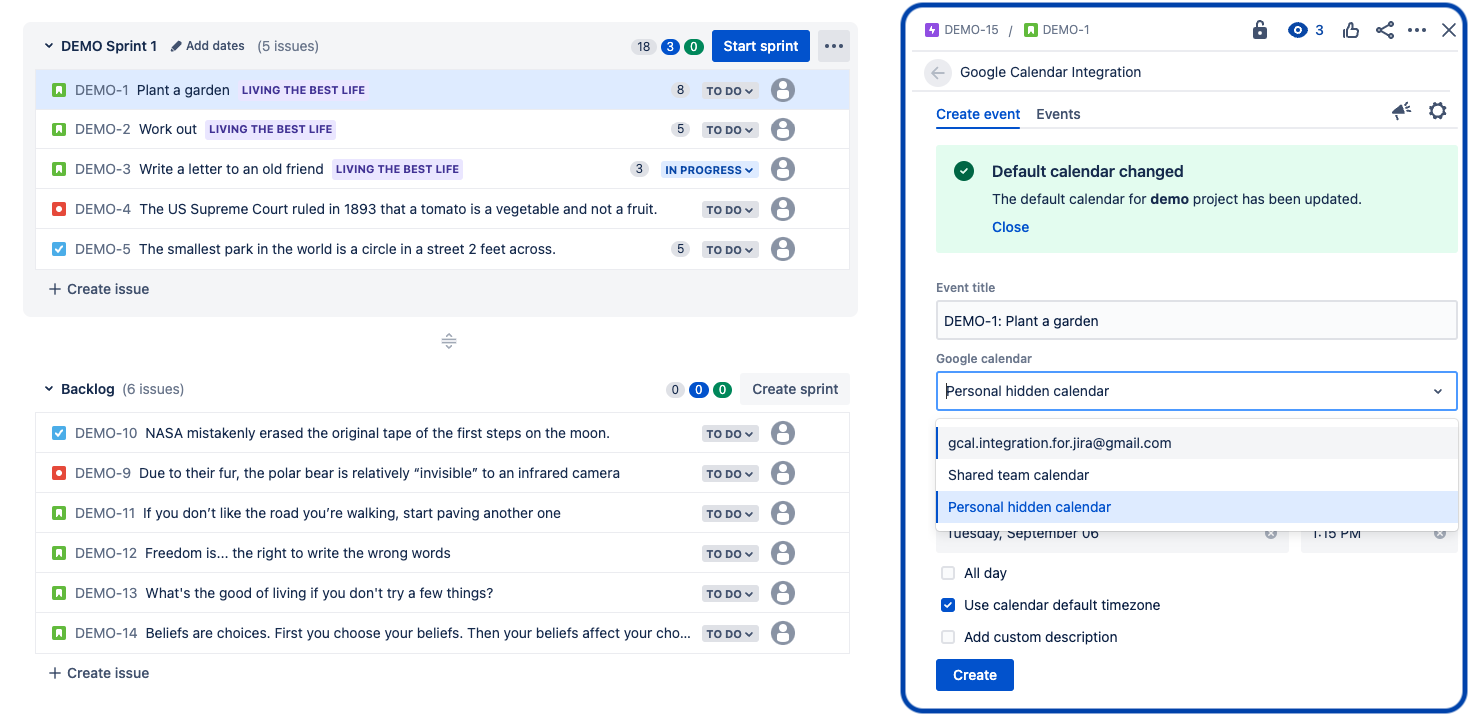The width and height of the screenshot is (1472, 720).
Task: Click Add dates for DEMO Sprint 1
Action: 208,46
